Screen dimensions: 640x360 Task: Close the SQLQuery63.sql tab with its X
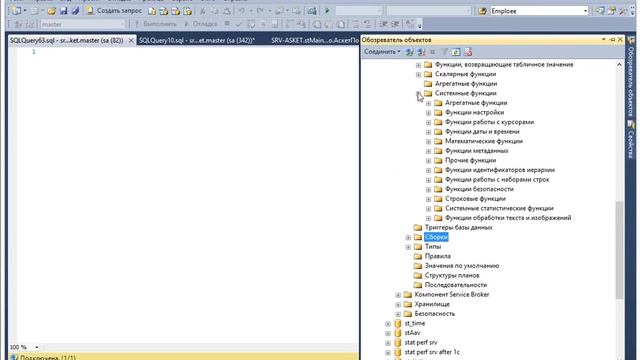pos(131,40)
